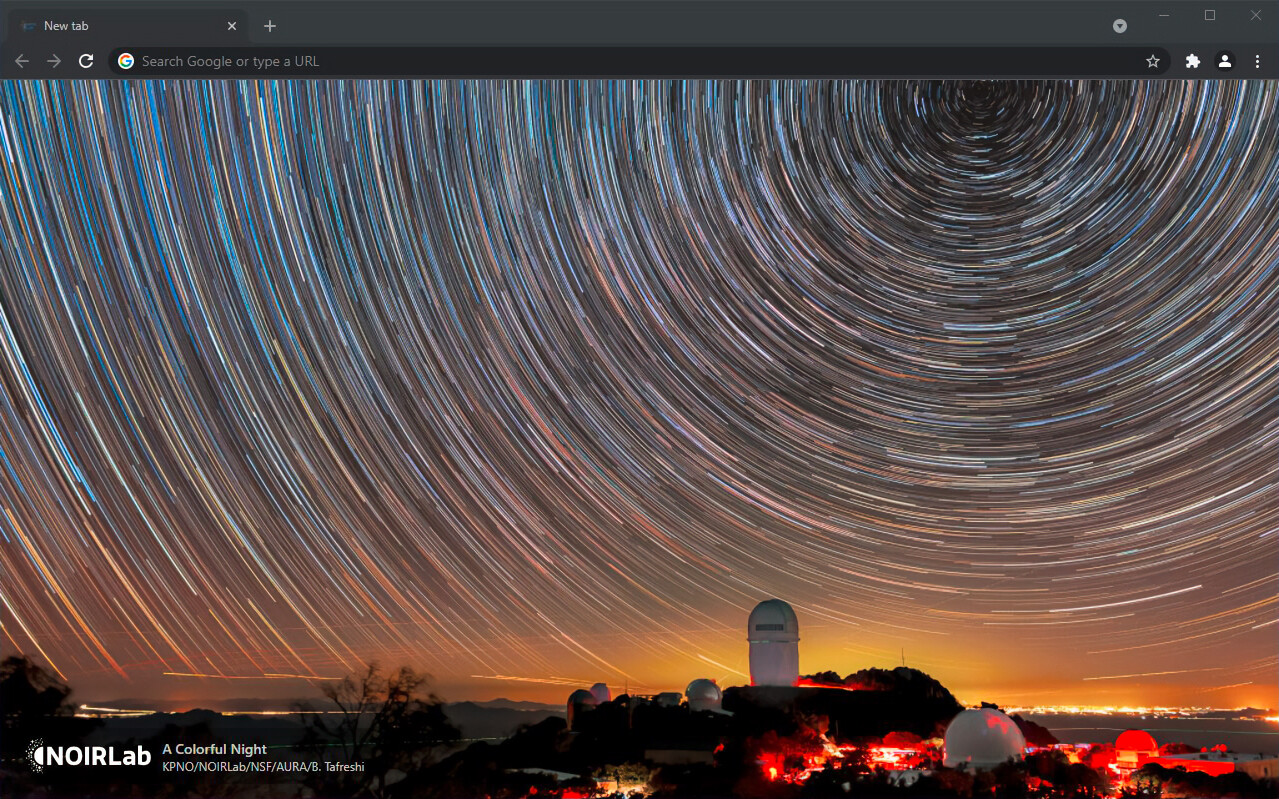
Task: Reload the page
Action: click(x=86, y=61)
